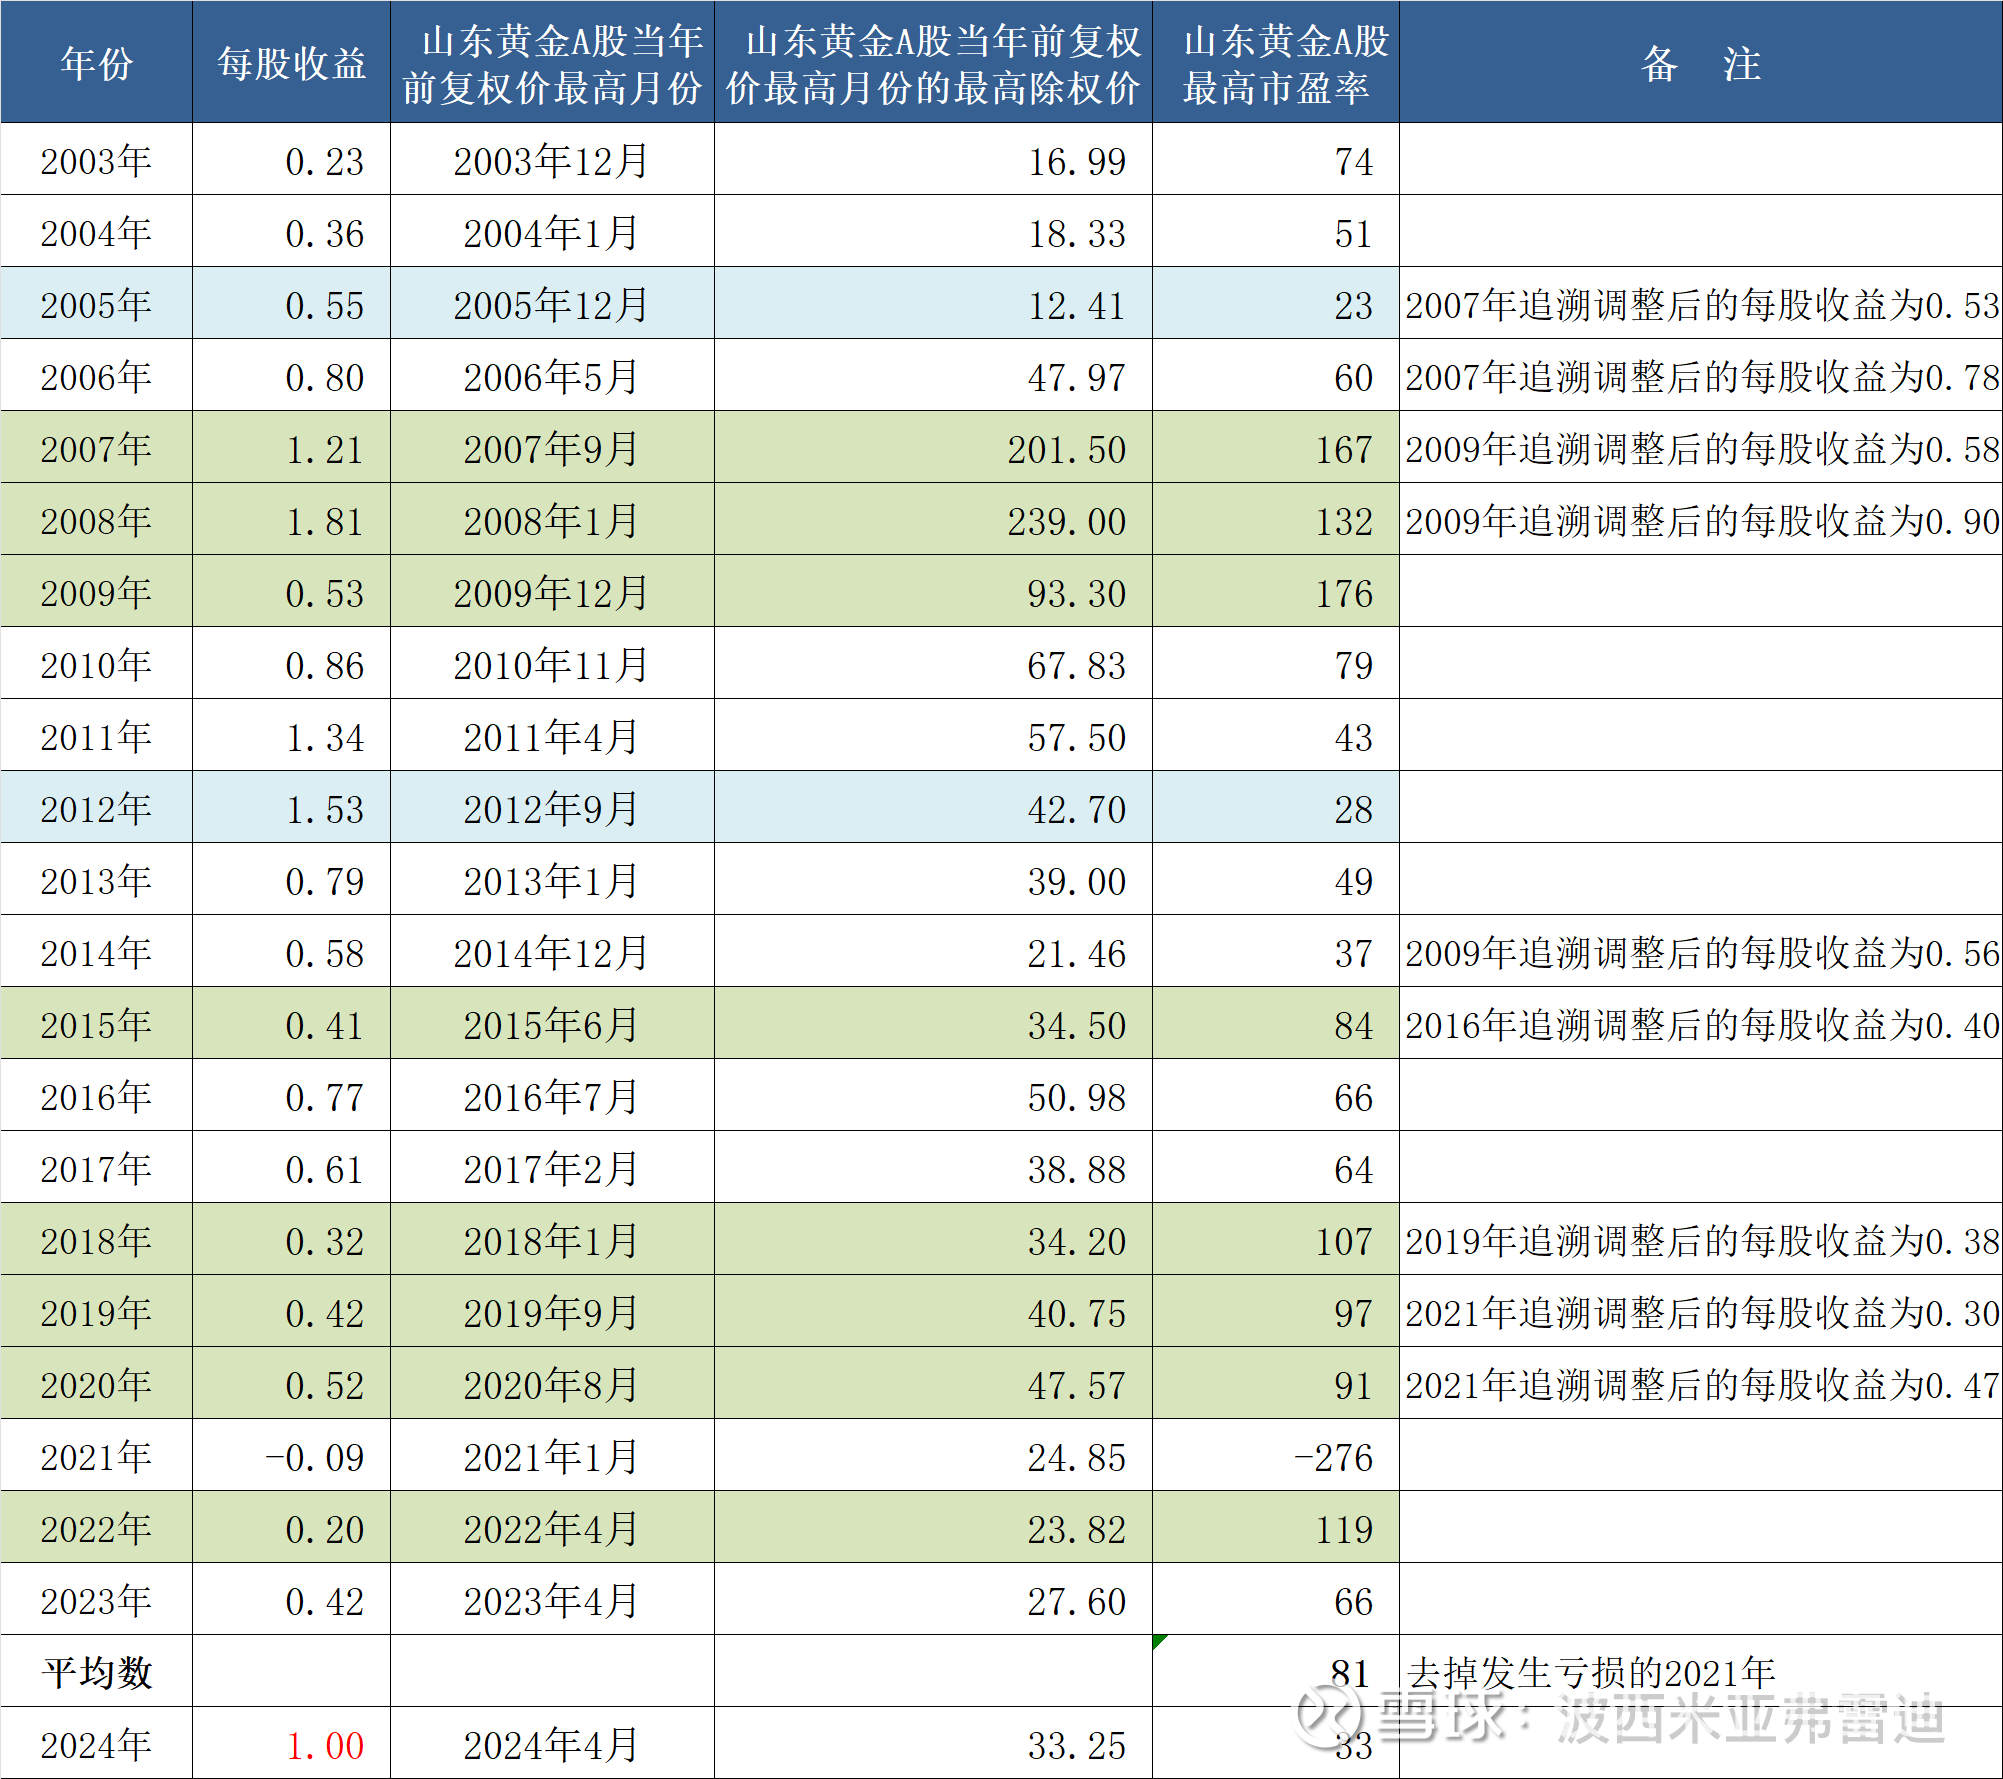Select the 2005年 row label

(97, 304)
